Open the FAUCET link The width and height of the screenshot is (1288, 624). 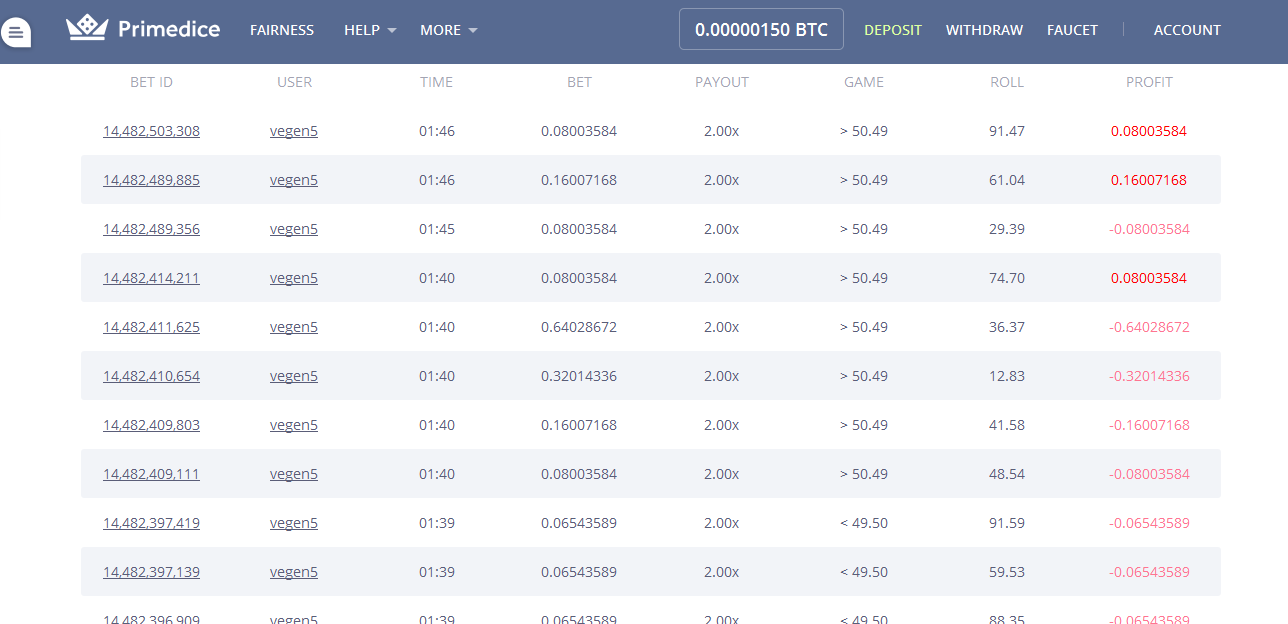coord(1072,30)
